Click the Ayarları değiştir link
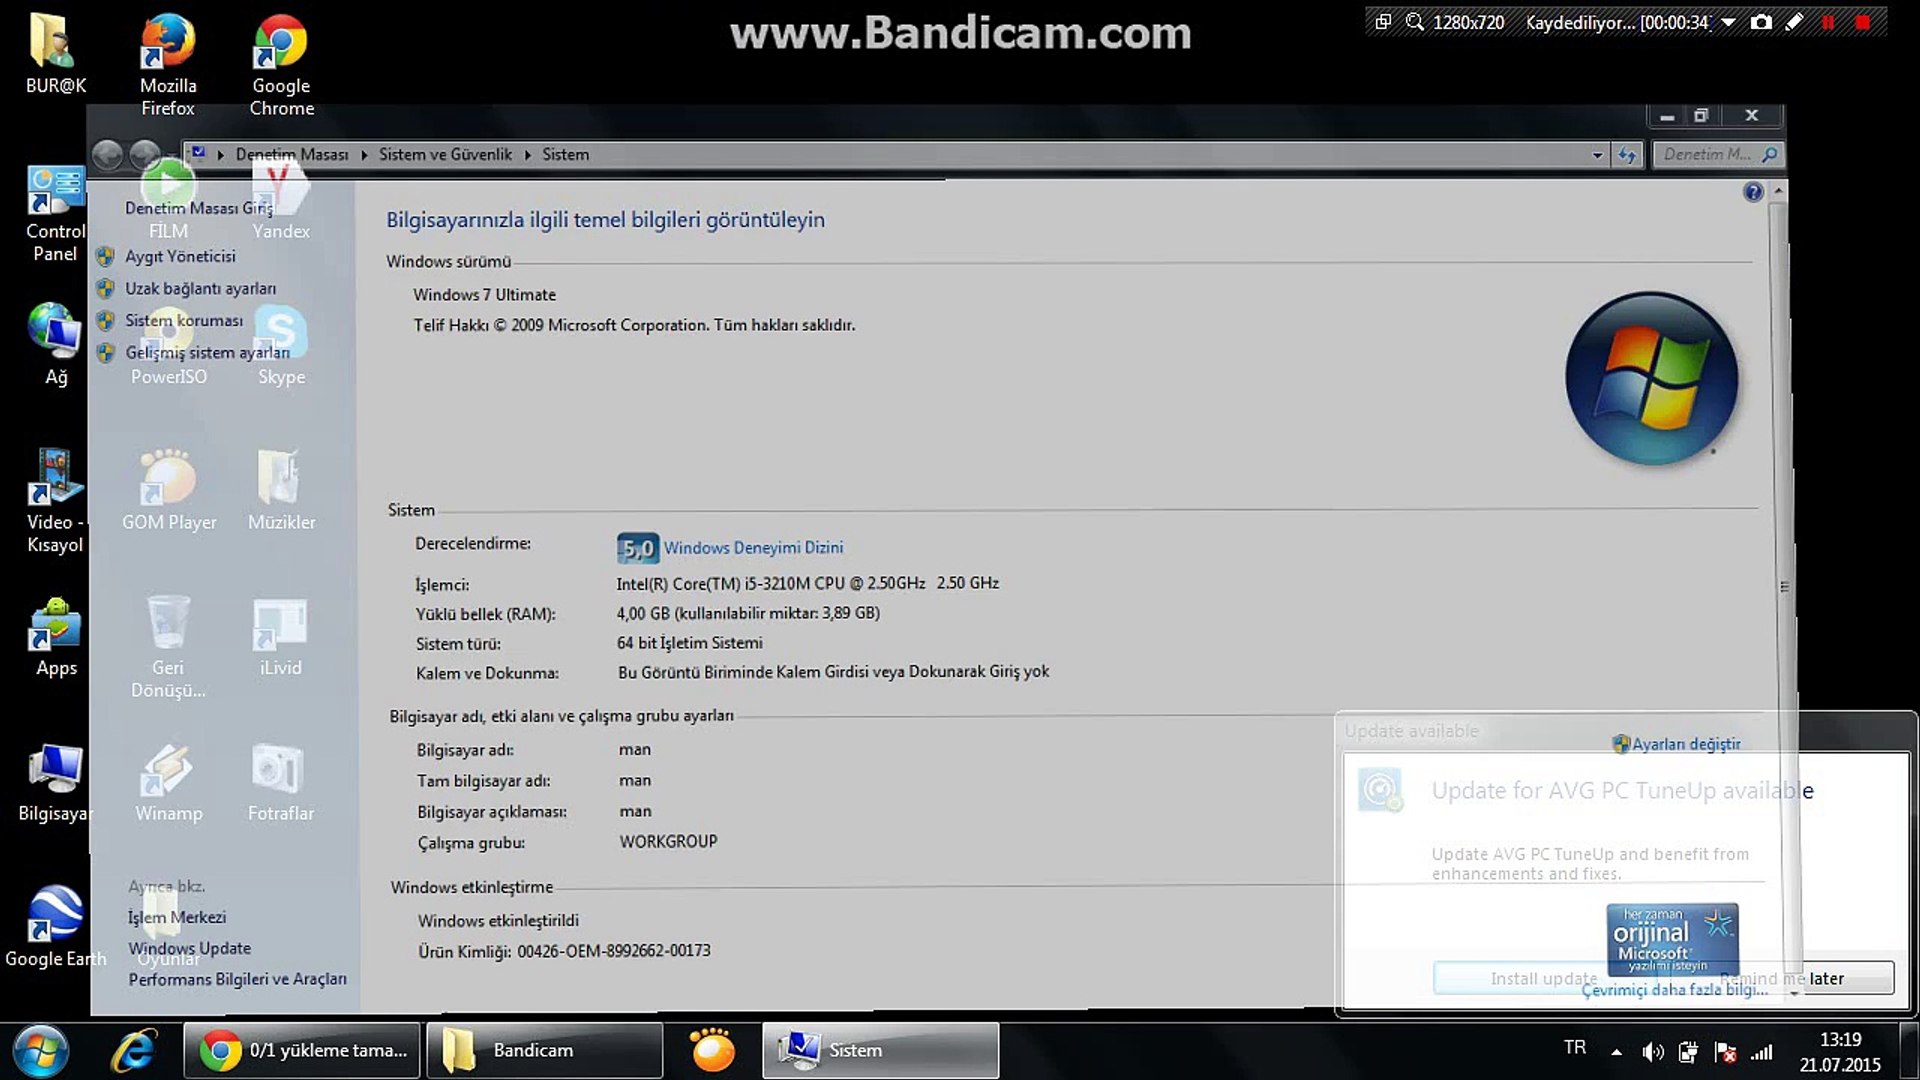 tap(1686, 744)
